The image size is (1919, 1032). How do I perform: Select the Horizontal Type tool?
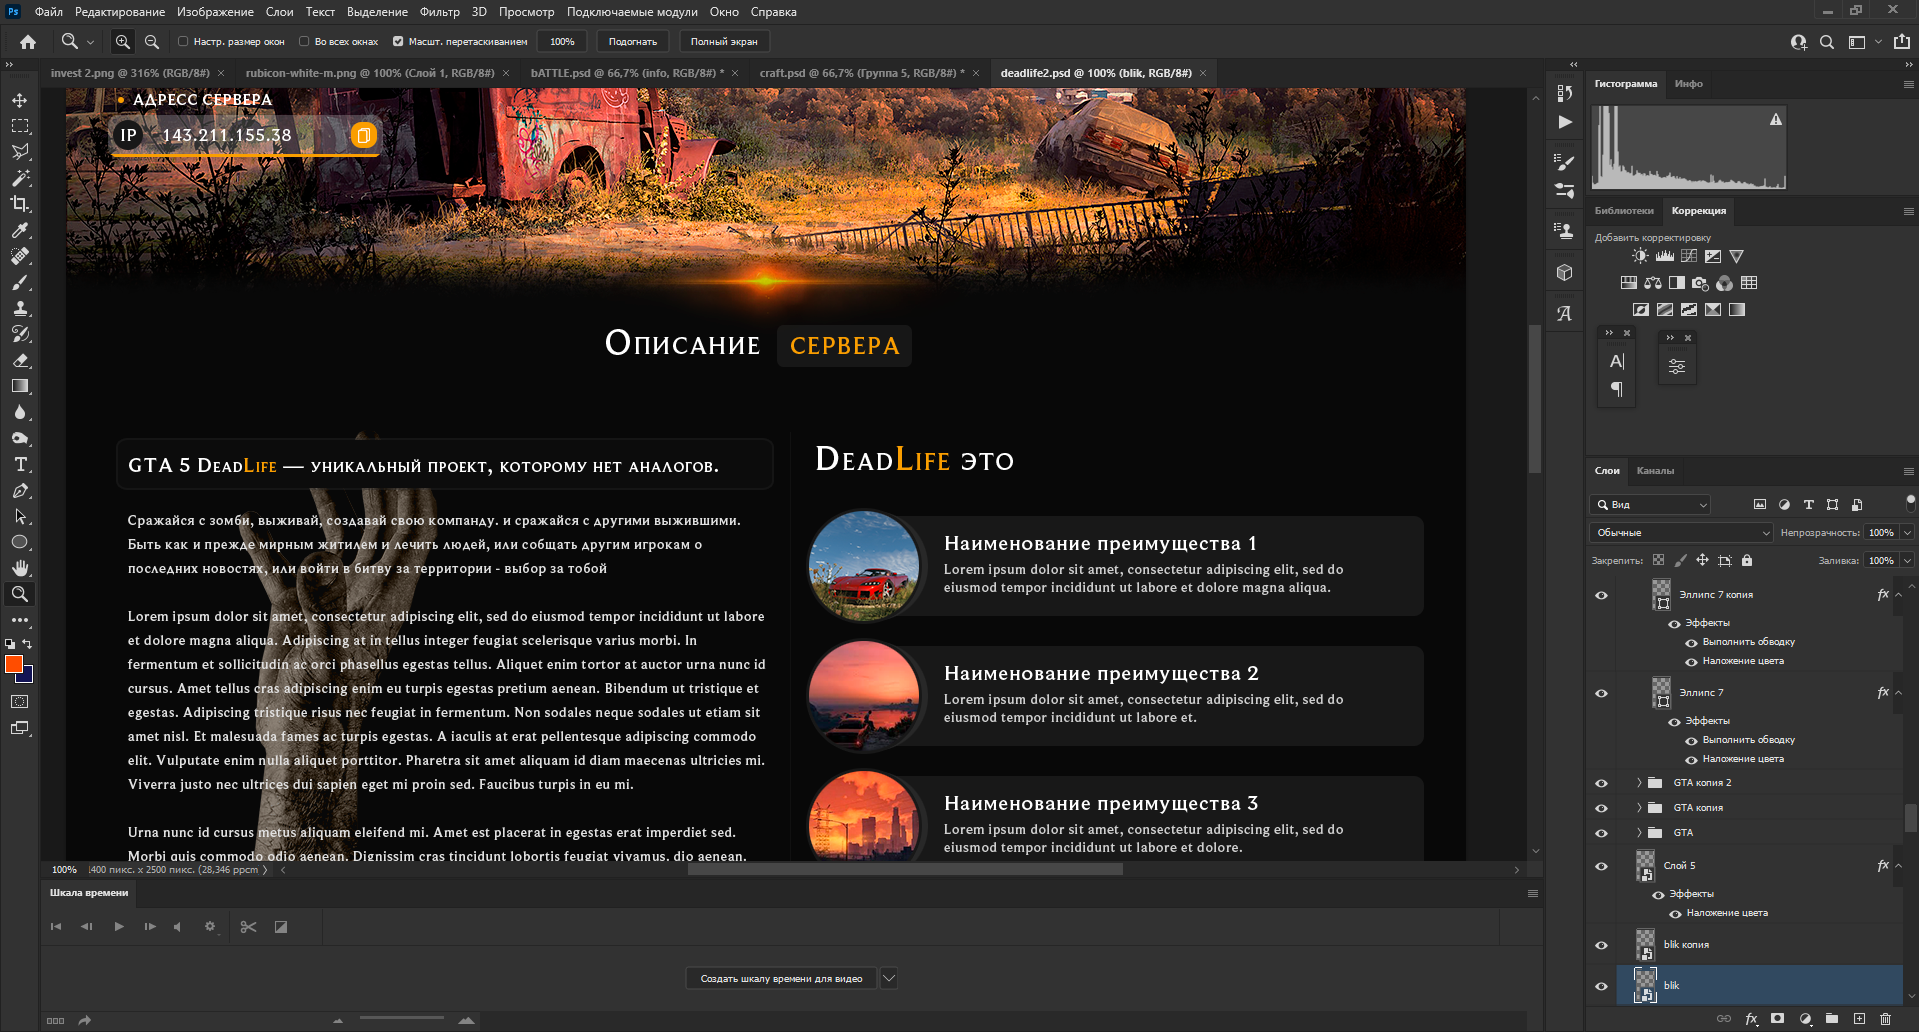coord(20,464)
